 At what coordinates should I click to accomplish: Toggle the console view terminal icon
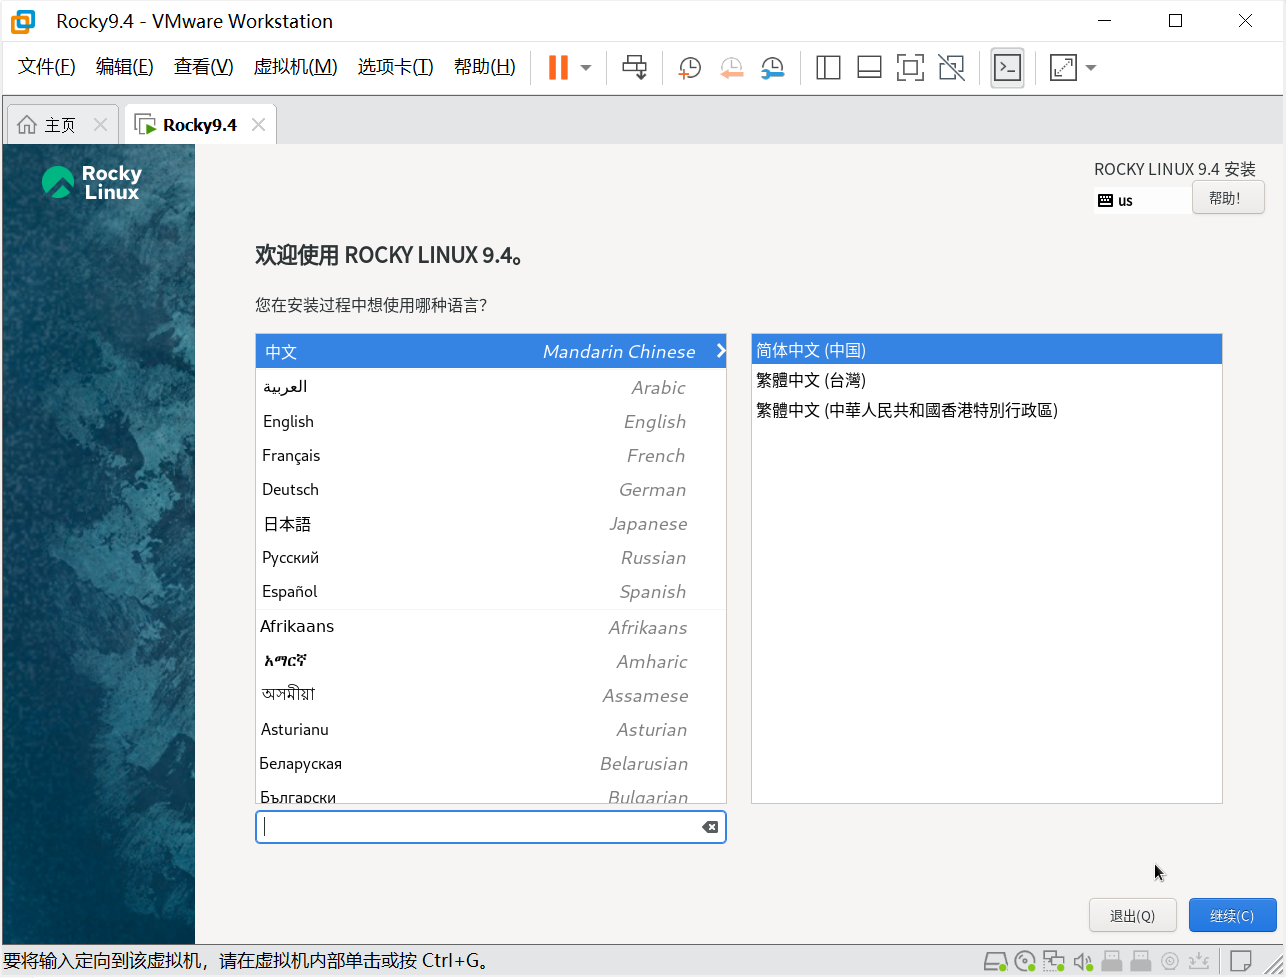pos(1007,67)
